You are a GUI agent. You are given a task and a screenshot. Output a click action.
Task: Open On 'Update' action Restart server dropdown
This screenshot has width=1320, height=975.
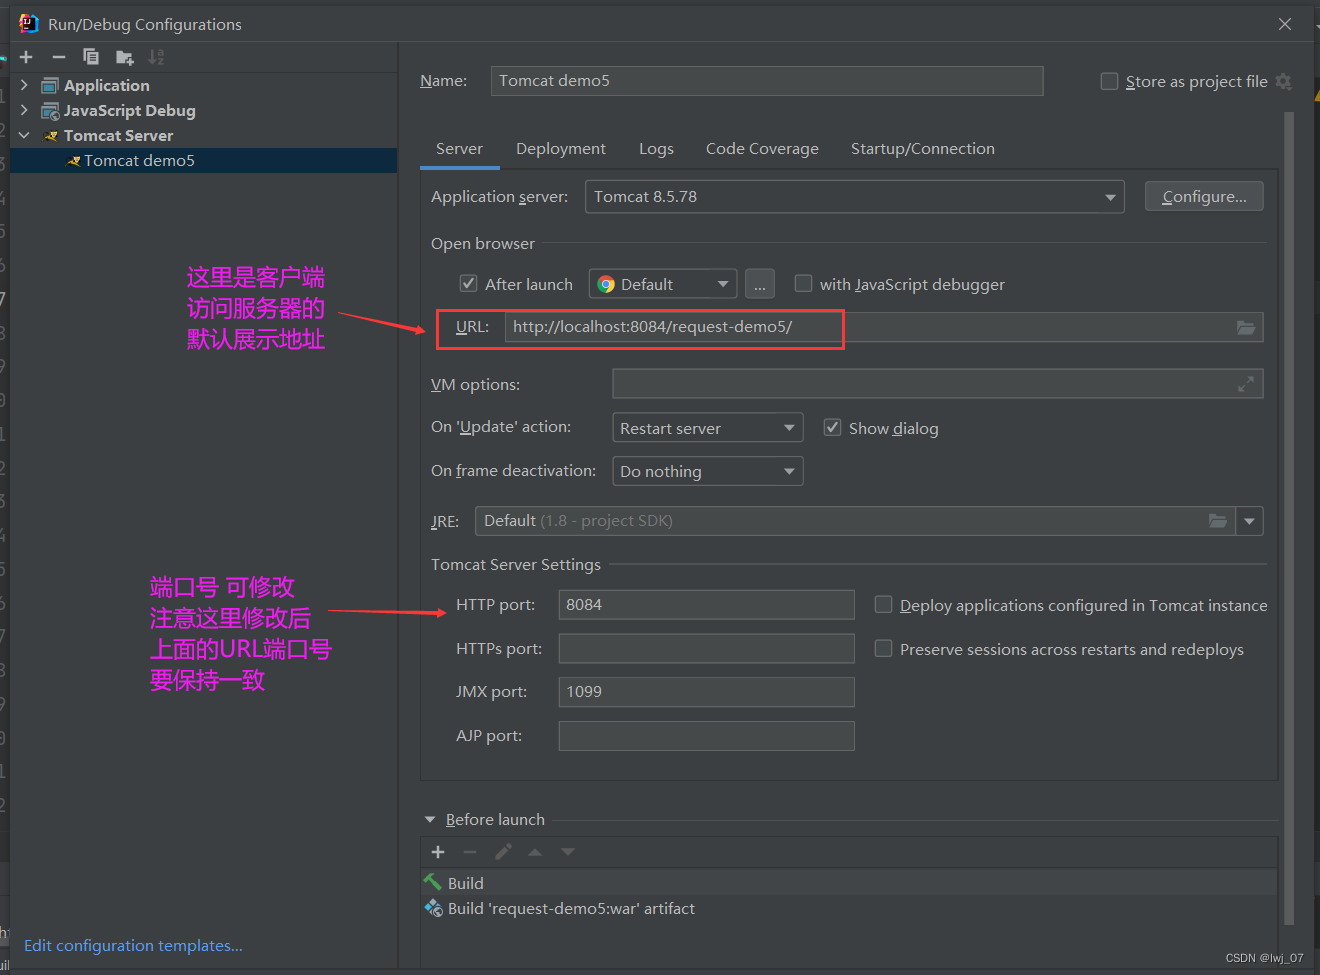coord(707,428)
